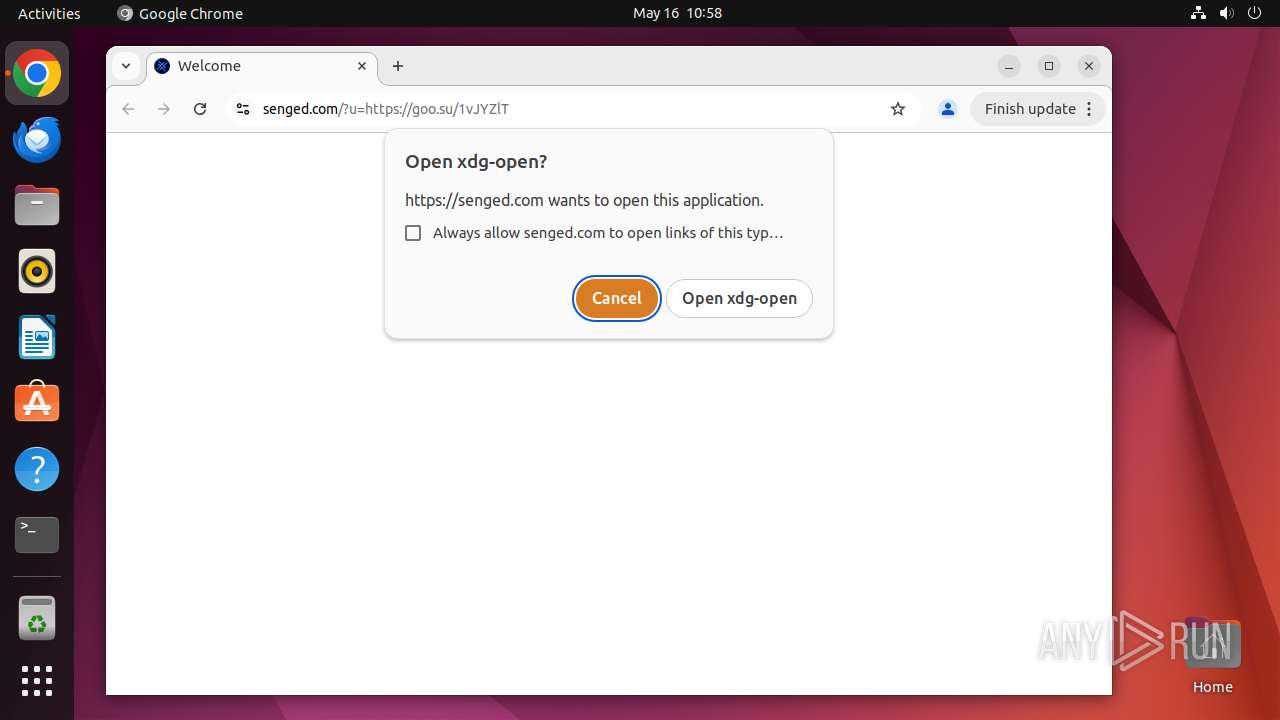Launch Thunderbird mail from the dock
Image resolution: width=1280 pixels, height=720 pixels.
coord(37,139)
